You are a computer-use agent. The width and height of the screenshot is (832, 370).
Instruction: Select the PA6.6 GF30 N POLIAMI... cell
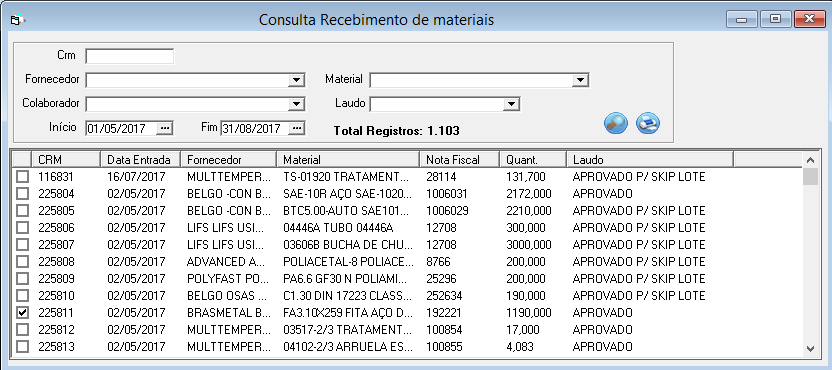346,279
